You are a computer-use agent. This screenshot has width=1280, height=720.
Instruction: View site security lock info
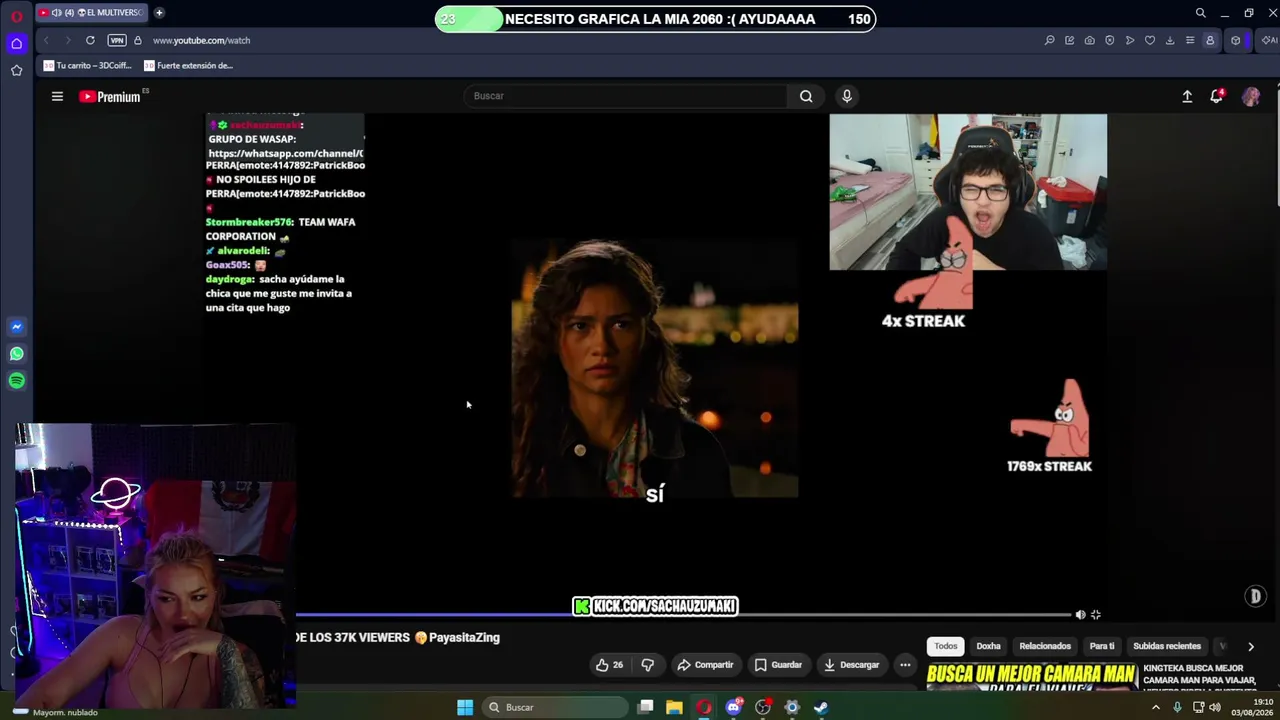[x=138, y=40]
